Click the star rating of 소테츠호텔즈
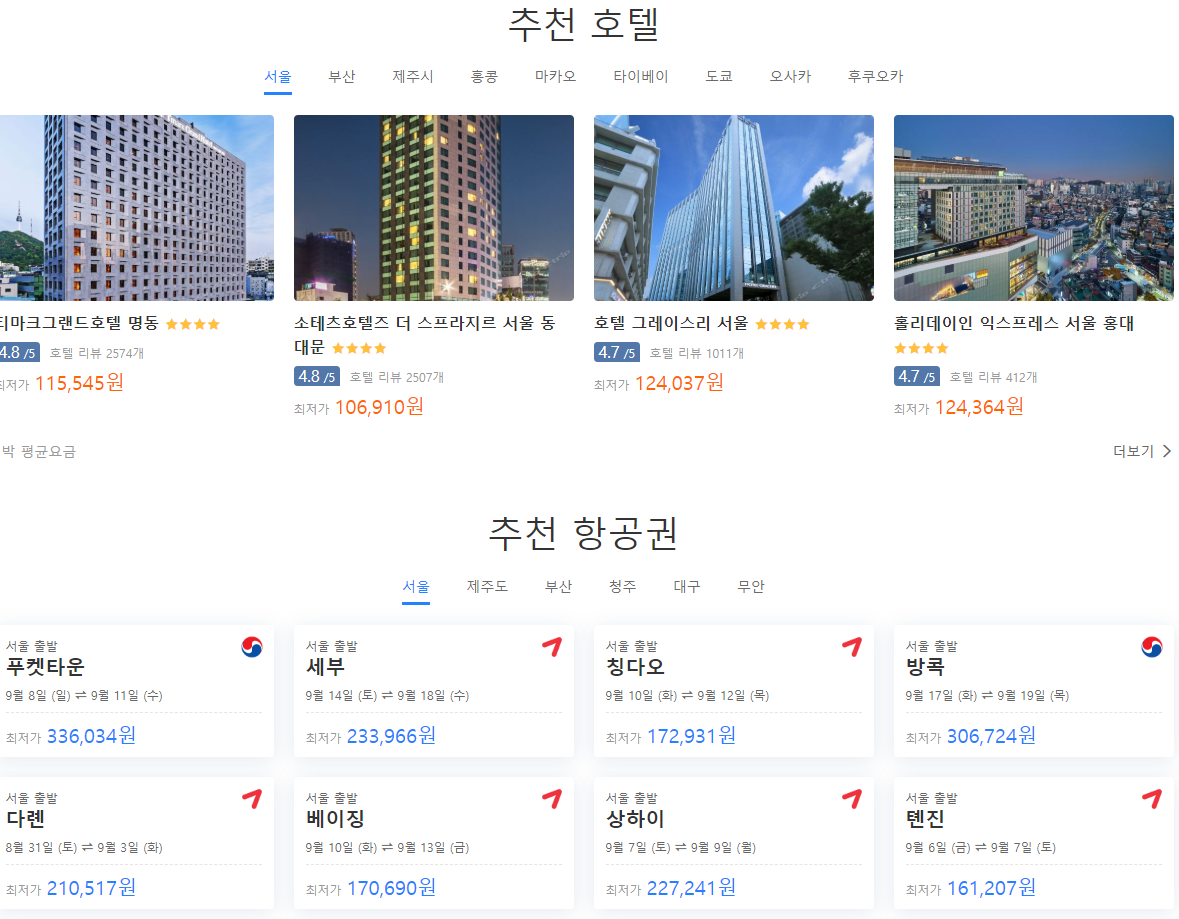 [359, 348]
